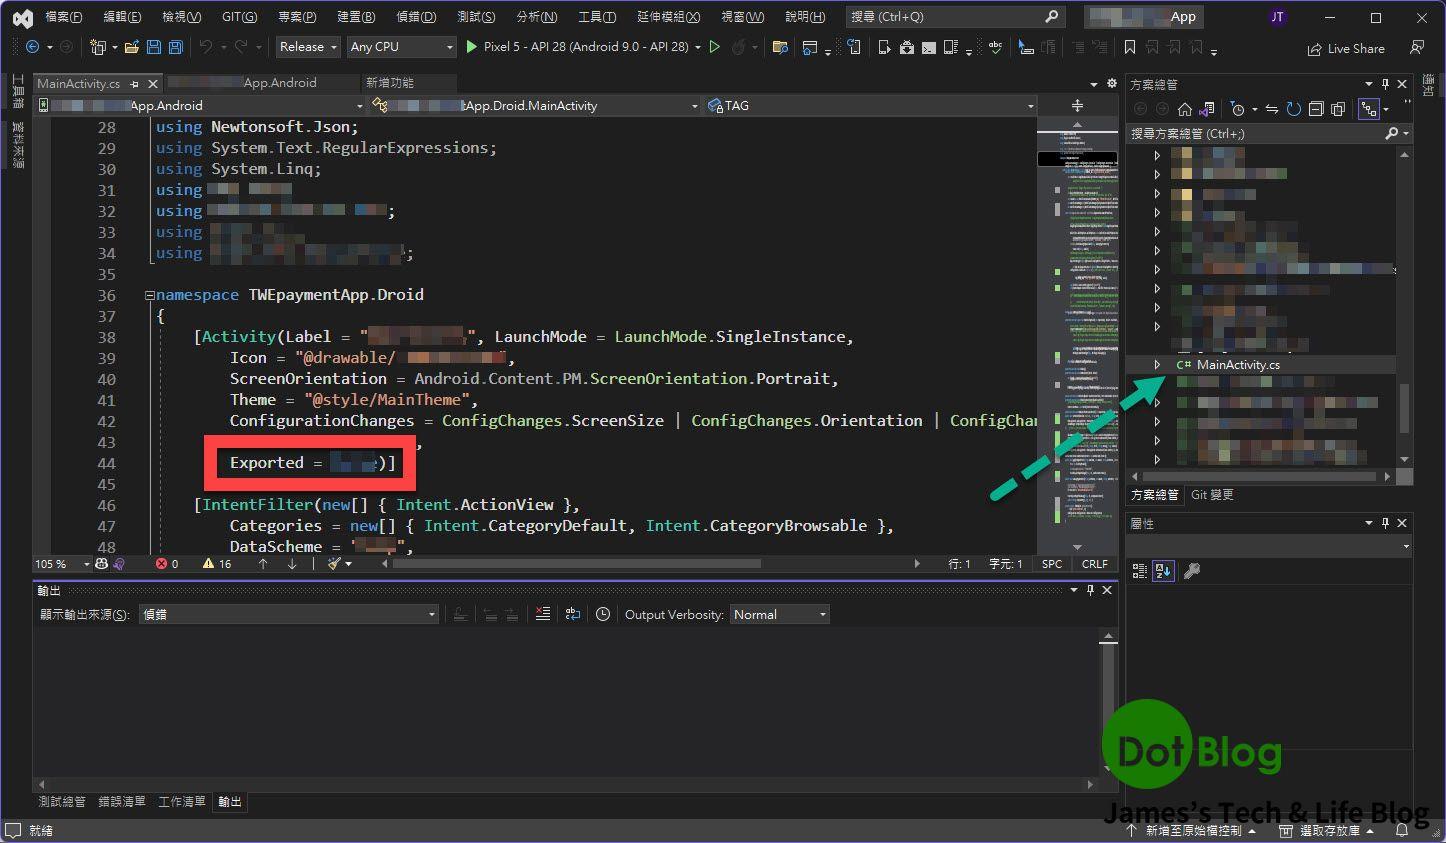1446x843 pixels.
Task: Click the Undo icon in the toolbar
Action: click(208, 46)
